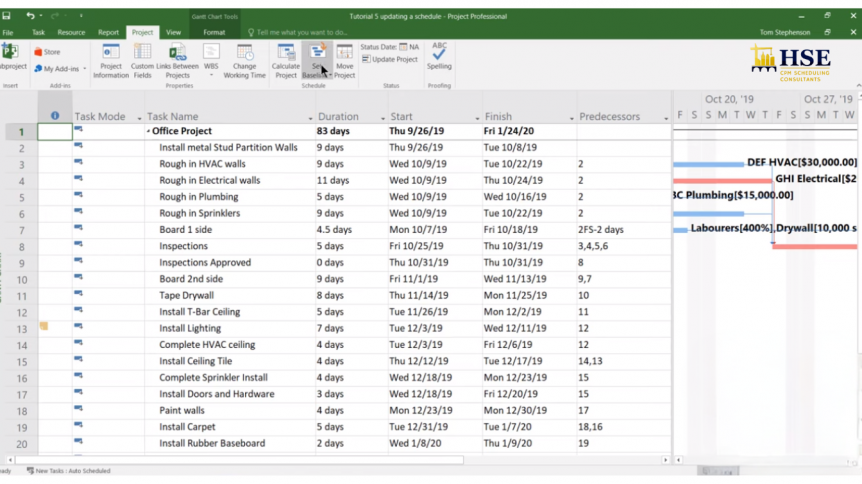Click the Paint walls task name

[182, 410]
